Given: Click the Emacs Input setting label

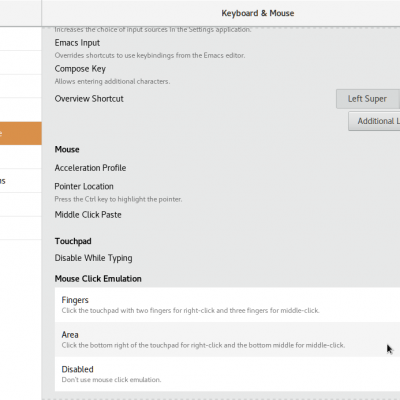Looking at the screenshot, I should pyautogui.click(x=77, y=43).
